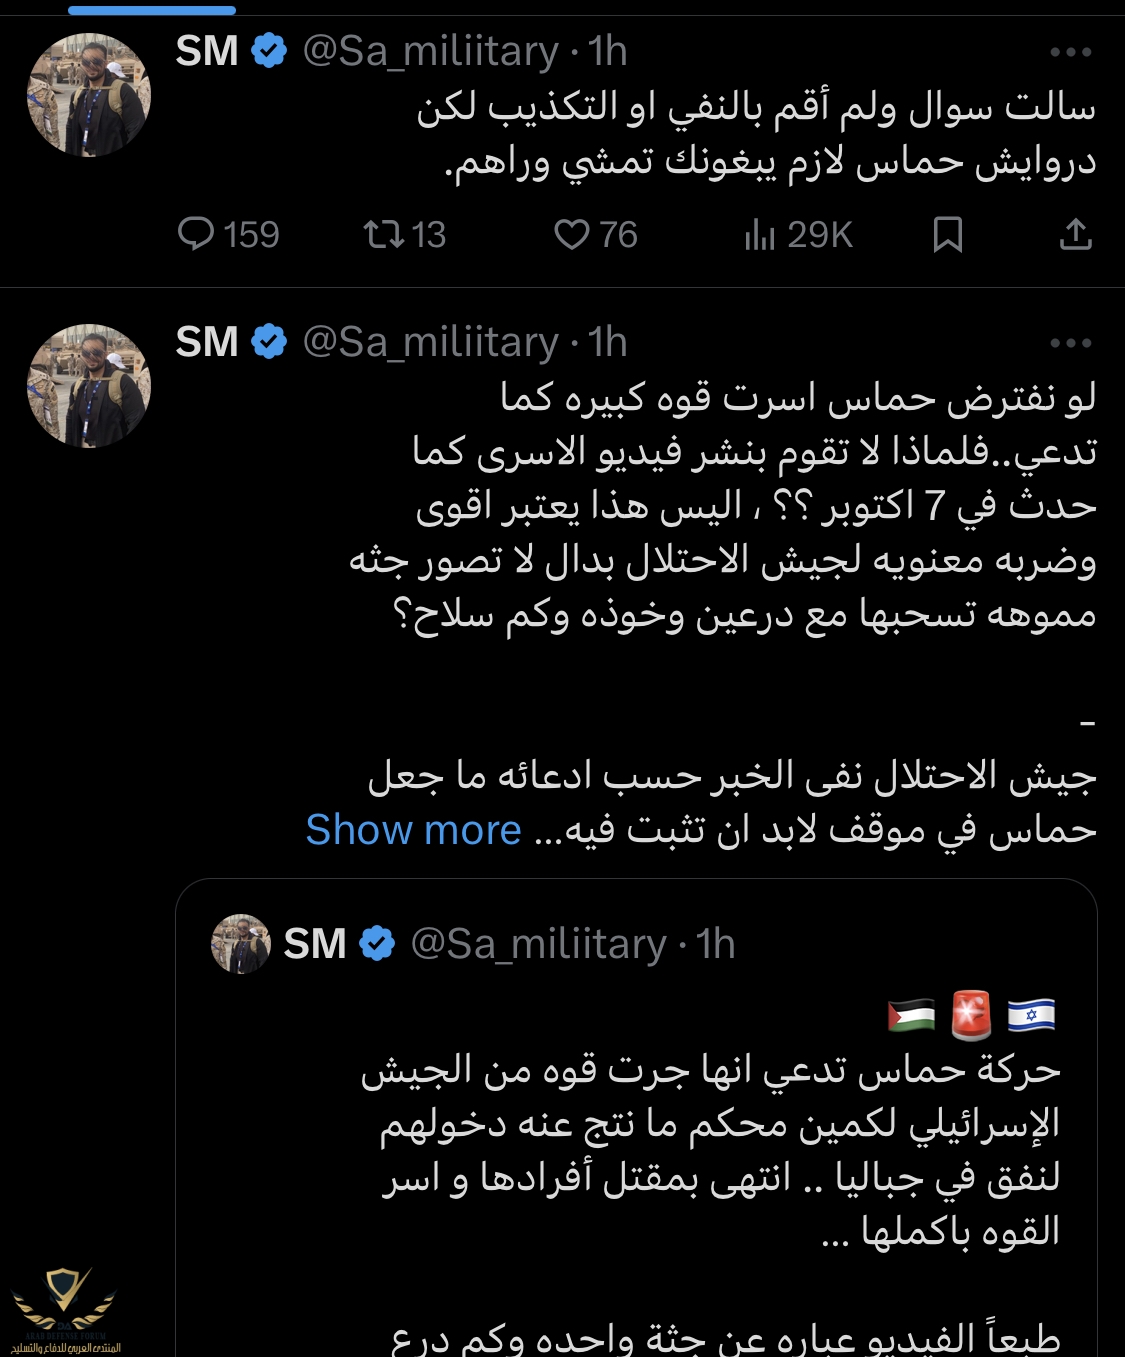The width and height of the screenshot is (1125, 1357).
Task: Open more options on first tweet
Action: click(x=1071, y=52)
